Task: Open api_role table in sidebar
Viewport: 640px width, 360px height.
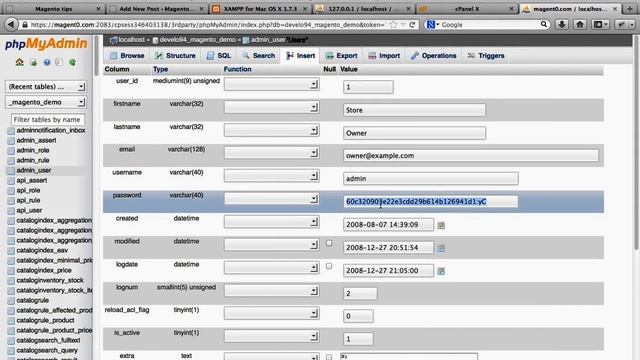Action: pyautogui.click(x=28, y=190)
